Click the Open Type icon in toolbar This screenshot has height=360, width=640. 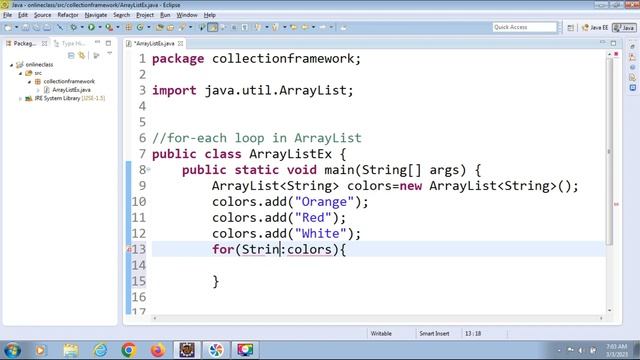click(x=160, y=27)
